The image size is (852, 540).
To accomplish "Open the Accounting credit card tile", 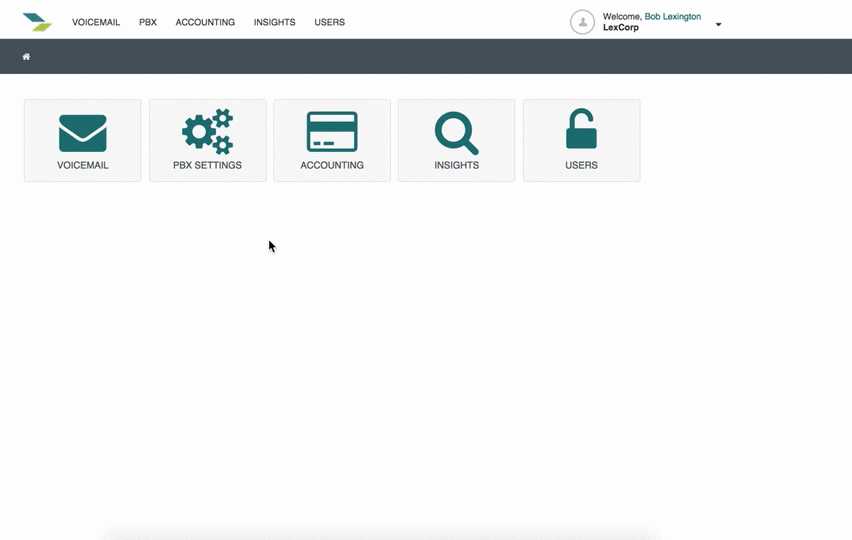I will [332, 140].
